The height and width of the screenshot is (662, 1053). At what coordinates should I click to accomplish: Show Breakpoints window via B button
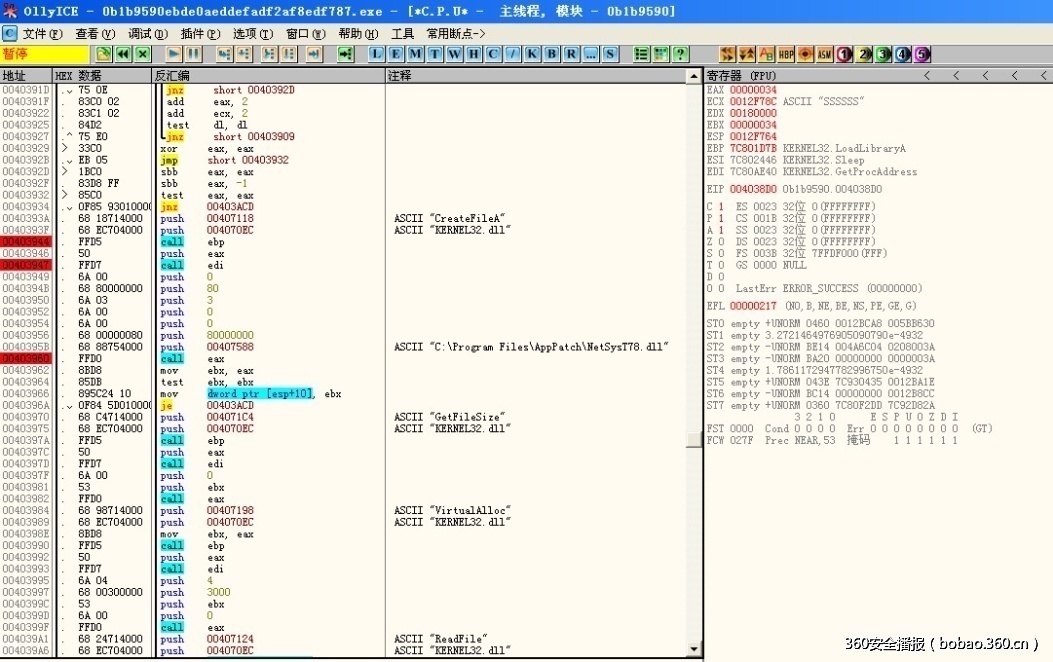coord(550,54)
